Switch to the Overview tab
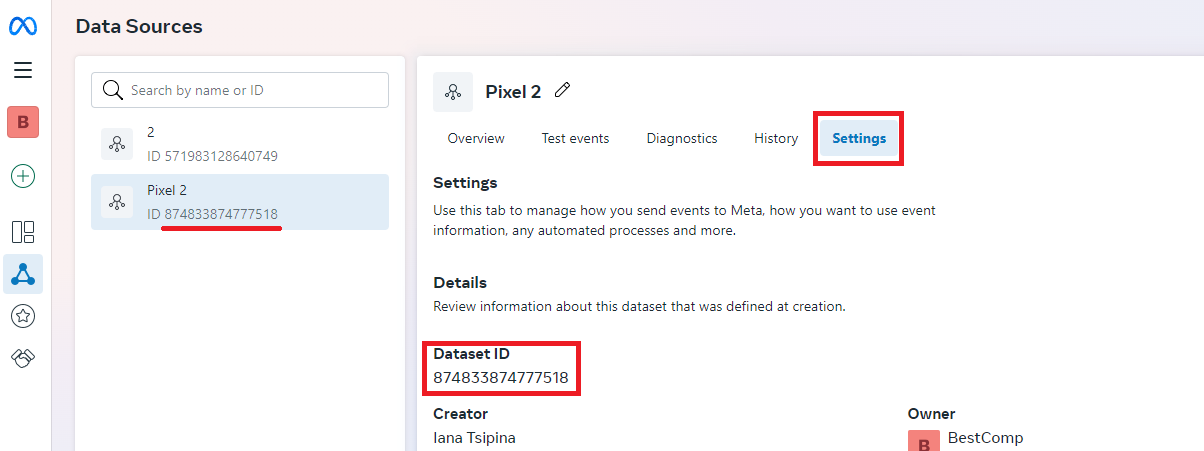Viewport: 1204px width, 451px height. pos(476,139)
